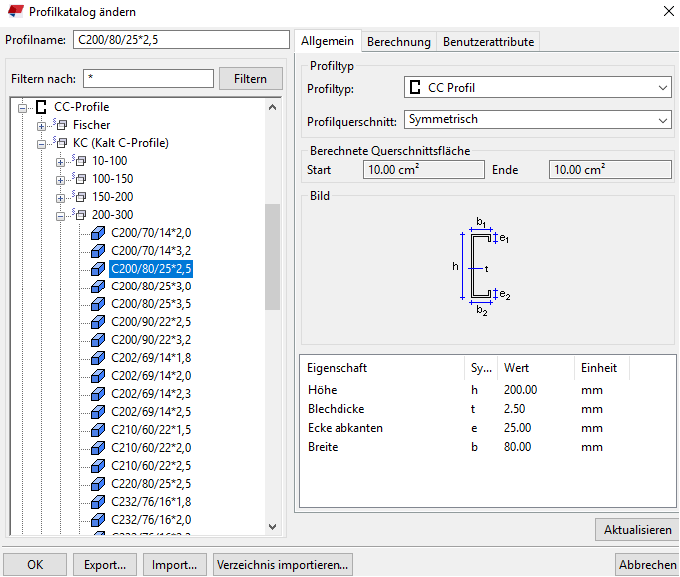The image size is (680, 577).
Task: Click the Export... button
Action: pyautogui.click(x=105, y=564)
